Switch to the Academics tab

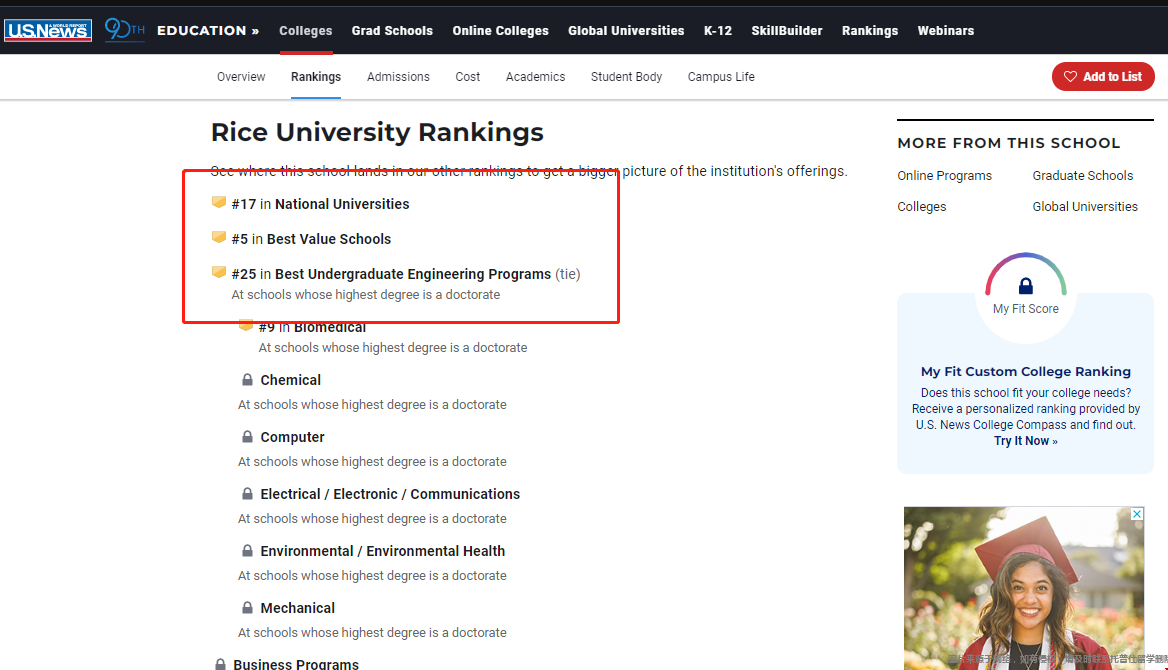536,77
